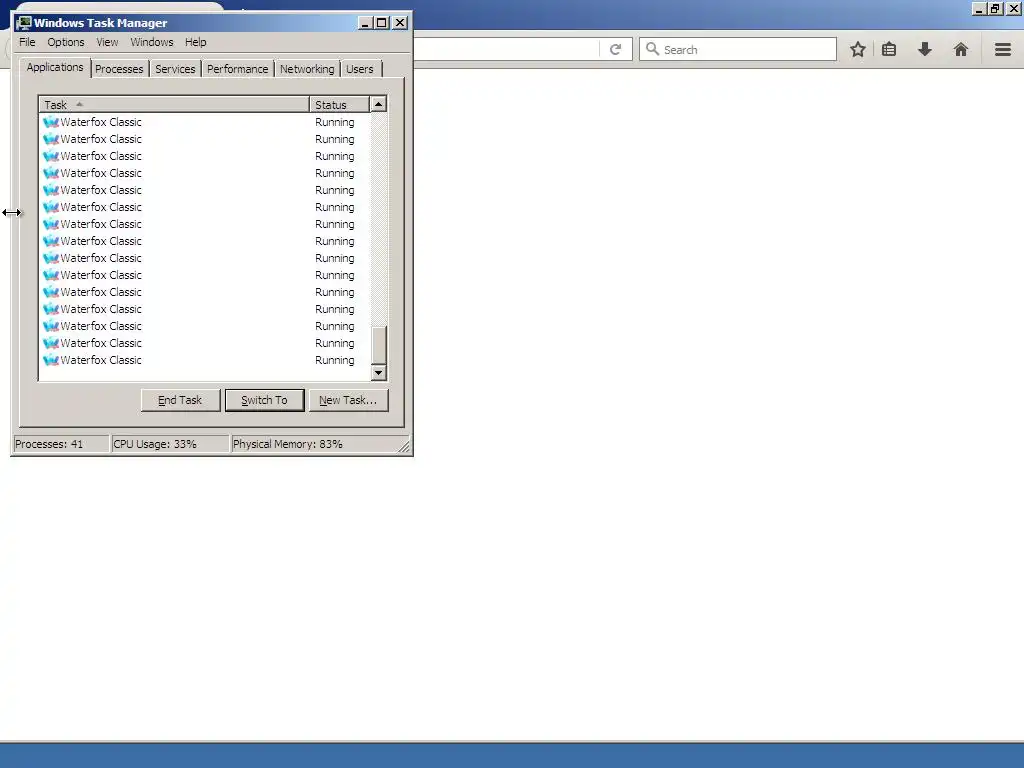Open the downloads arrow icon

(925, 49)
